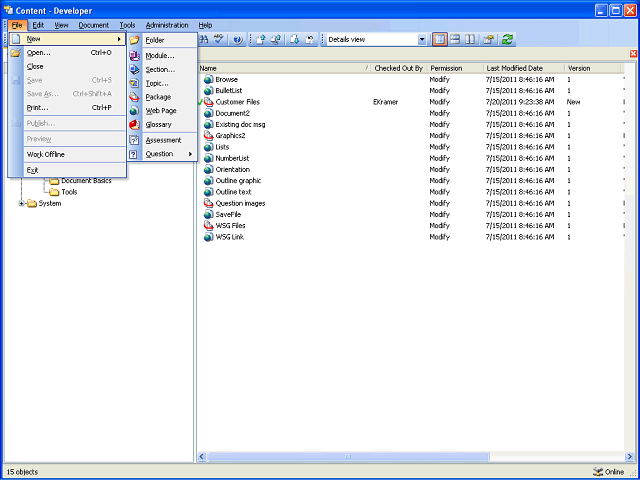Open the Tools menu

(x=127, y=25)
